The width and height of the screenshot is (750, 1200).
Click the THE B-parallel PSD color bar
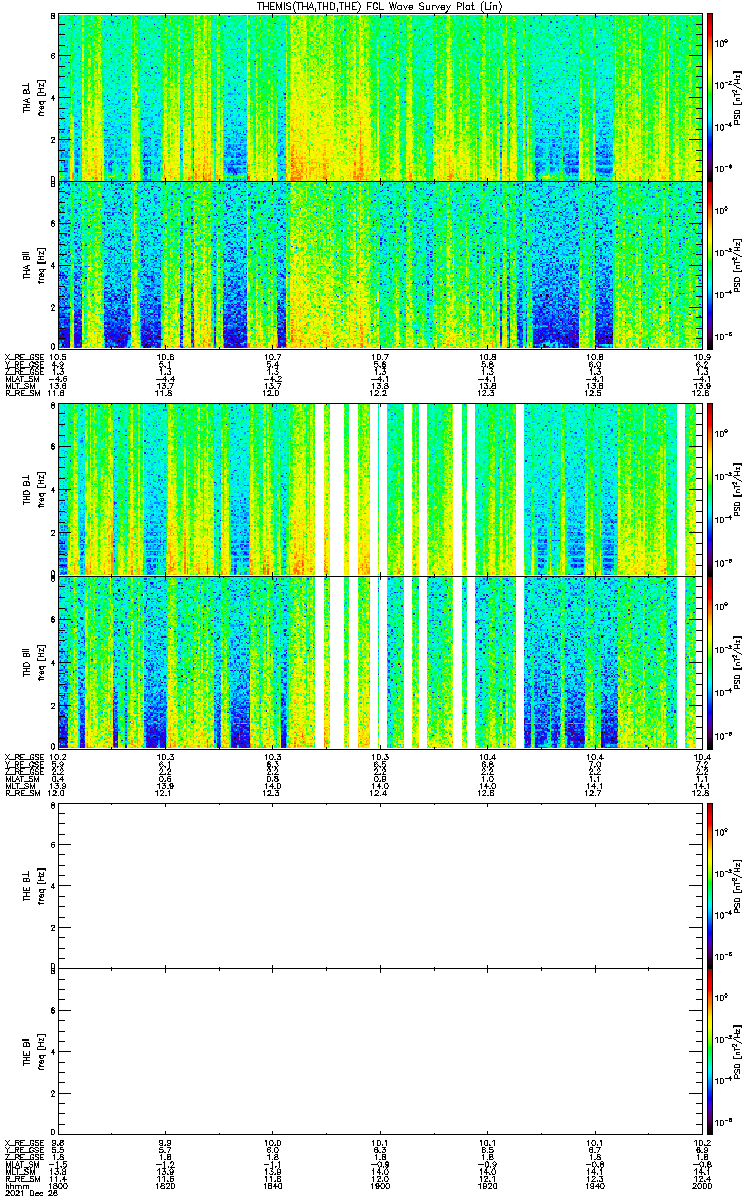[x=710, y=1051]
